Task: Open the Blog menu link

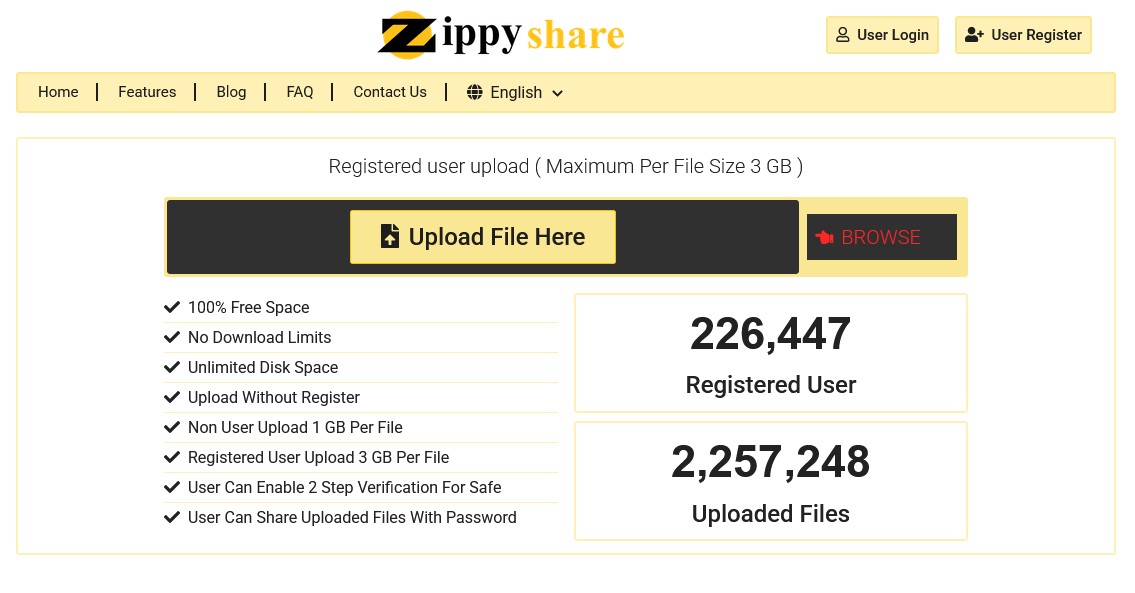Action: coord(231,92)
